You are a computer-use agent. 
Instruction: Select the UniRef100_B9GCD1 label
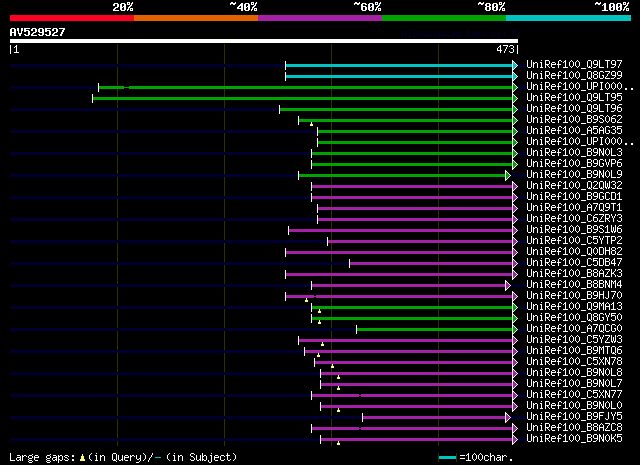[x=574, y=197]
